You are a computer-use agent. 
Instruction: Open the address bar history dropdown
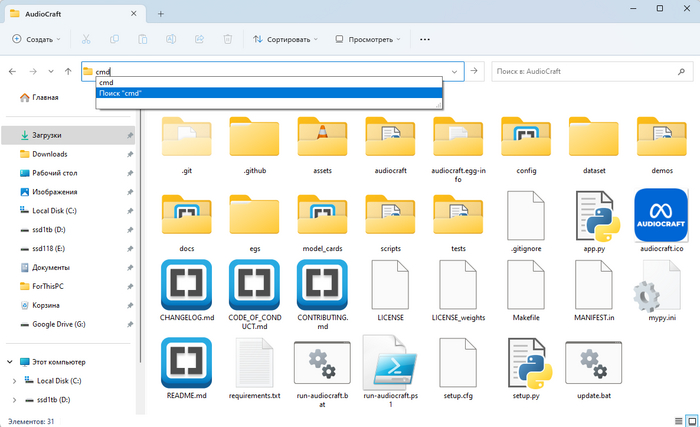[x=456, y=72]
